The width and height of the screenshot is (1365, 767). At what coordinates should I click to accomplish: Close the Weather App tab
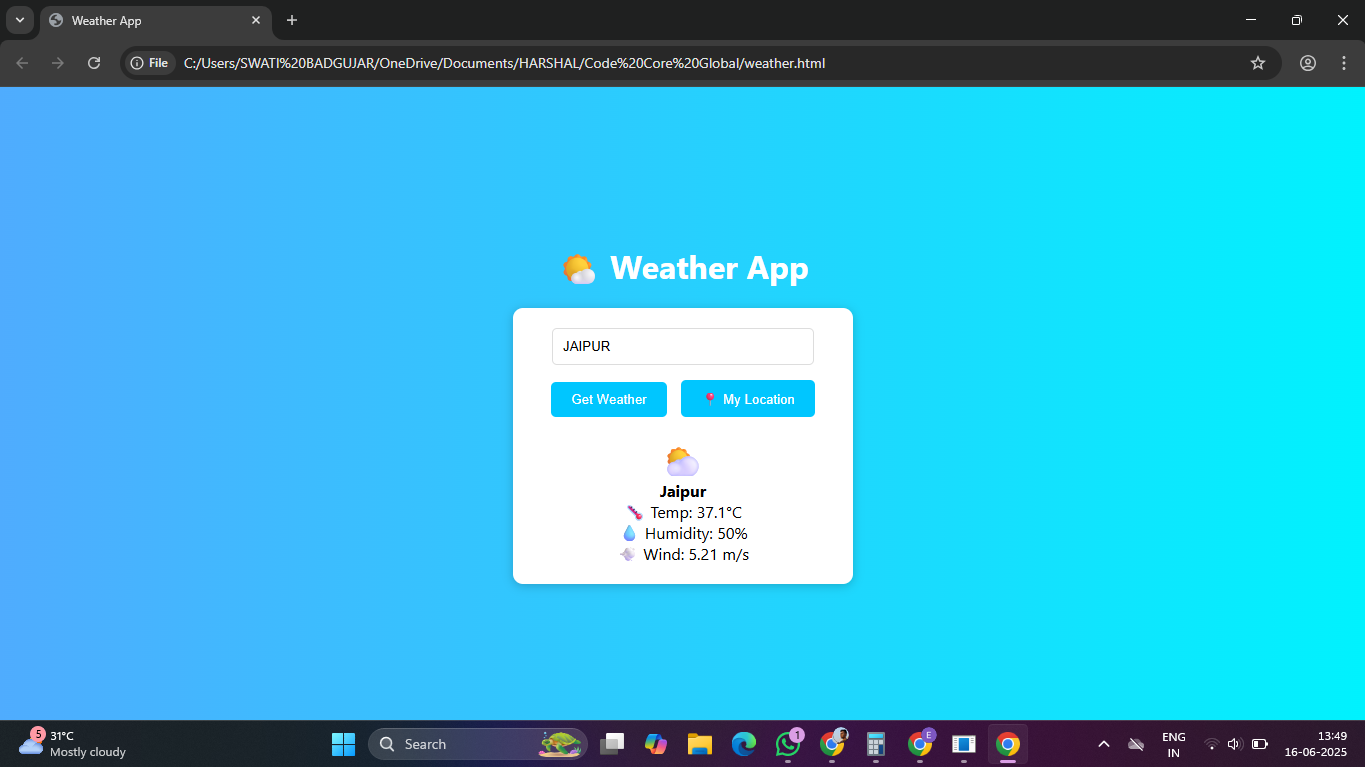[x=256, y=20]
